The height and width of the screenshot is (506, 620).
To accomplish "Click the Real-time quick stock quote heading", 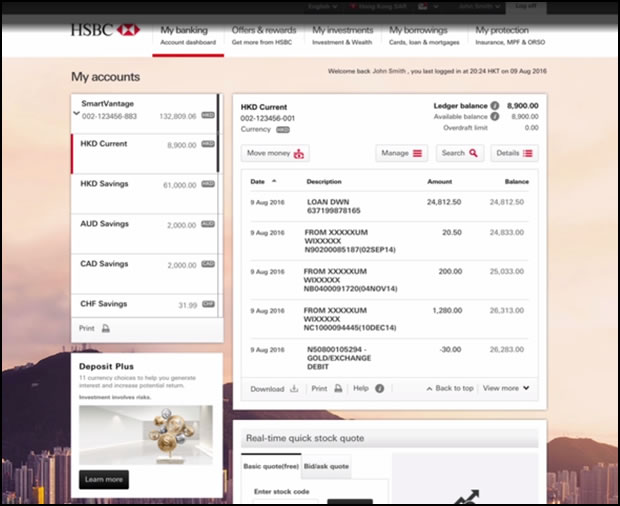I will click(305, 438).
